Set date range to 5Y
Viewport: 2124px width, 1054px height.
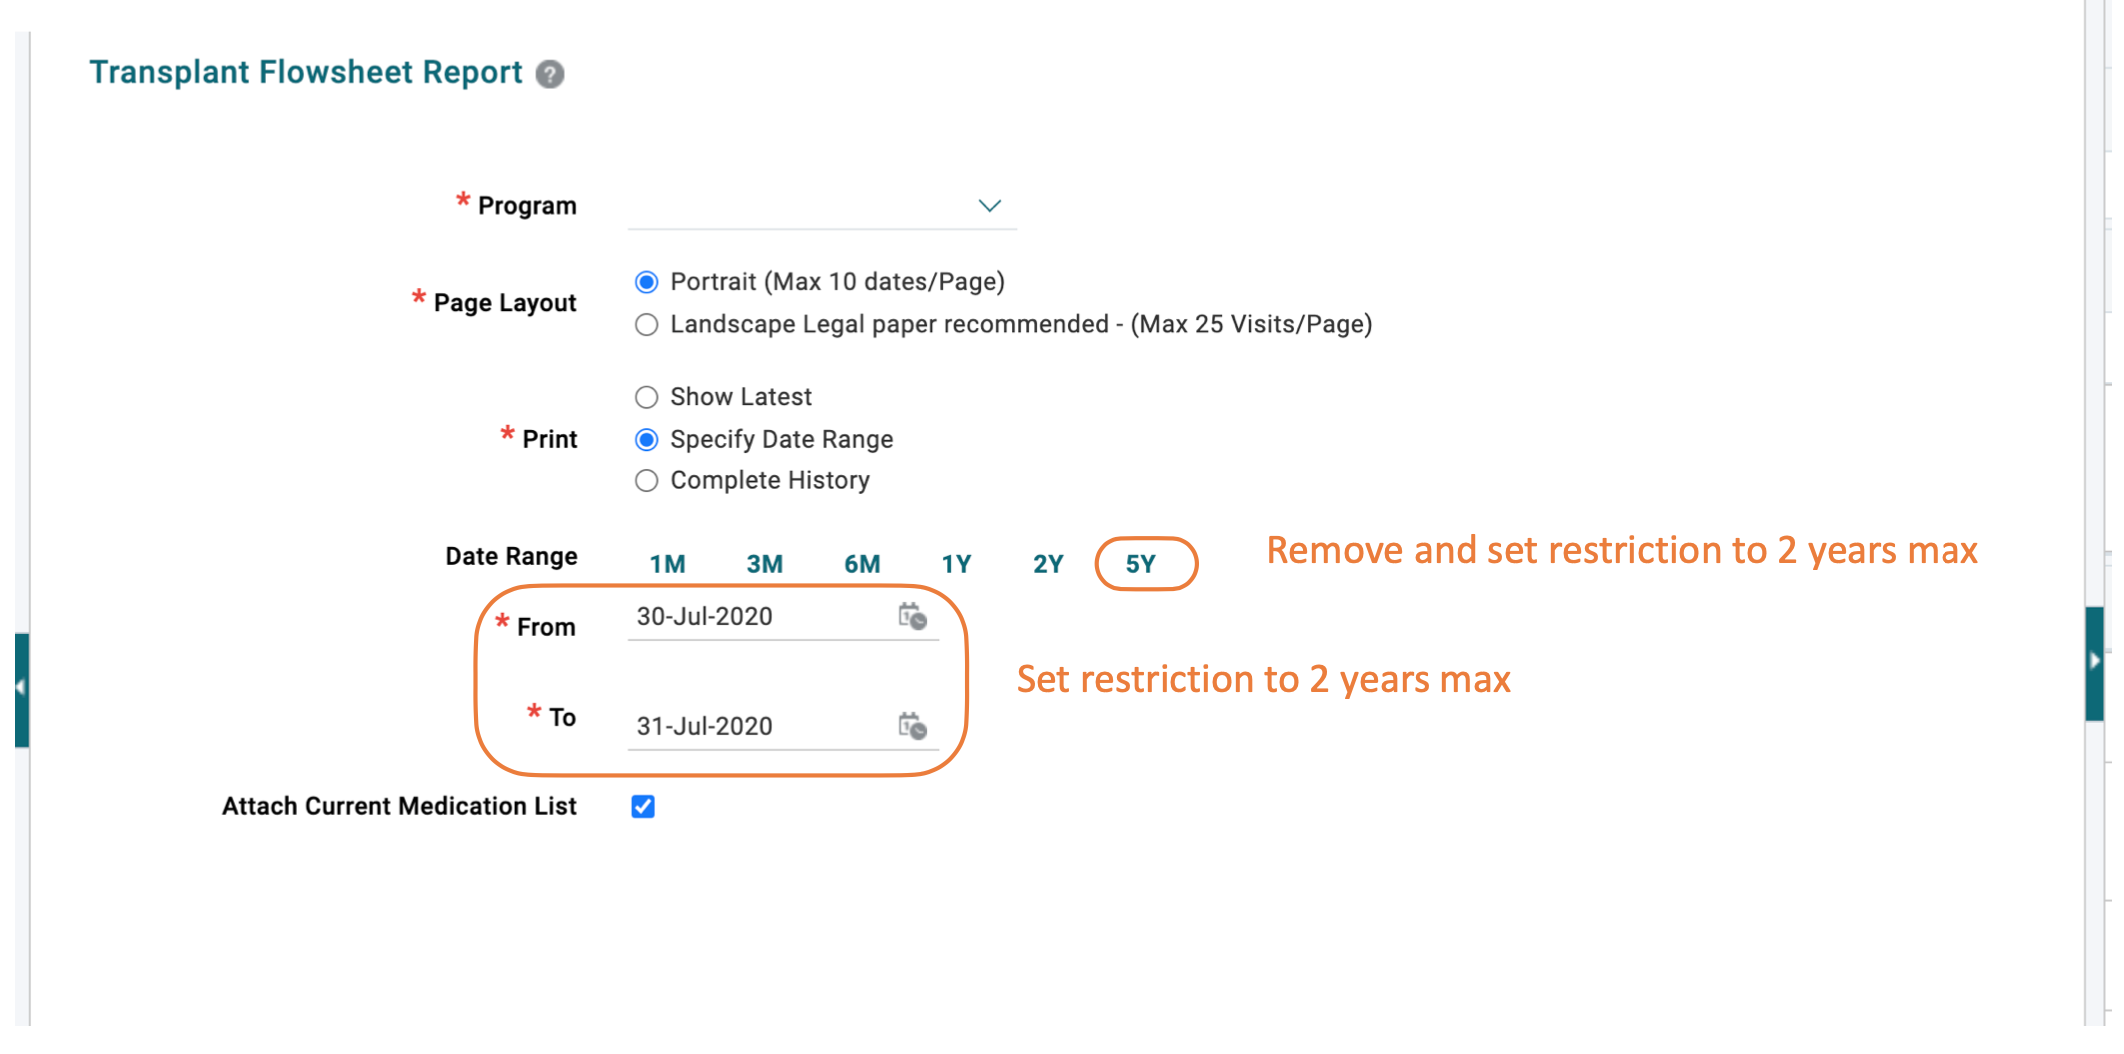(1141, 564)
